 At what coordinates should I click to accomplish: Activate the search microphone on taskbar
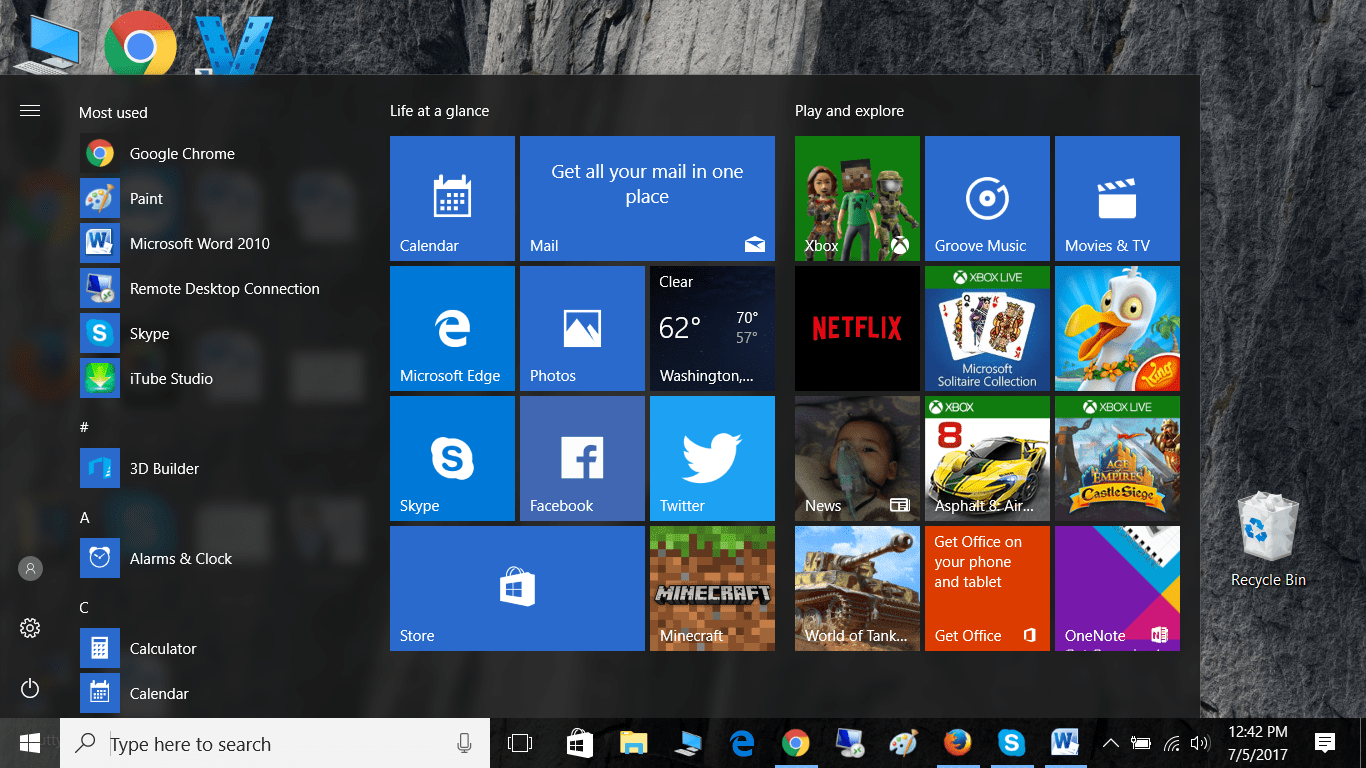click(x=464, y=743)
